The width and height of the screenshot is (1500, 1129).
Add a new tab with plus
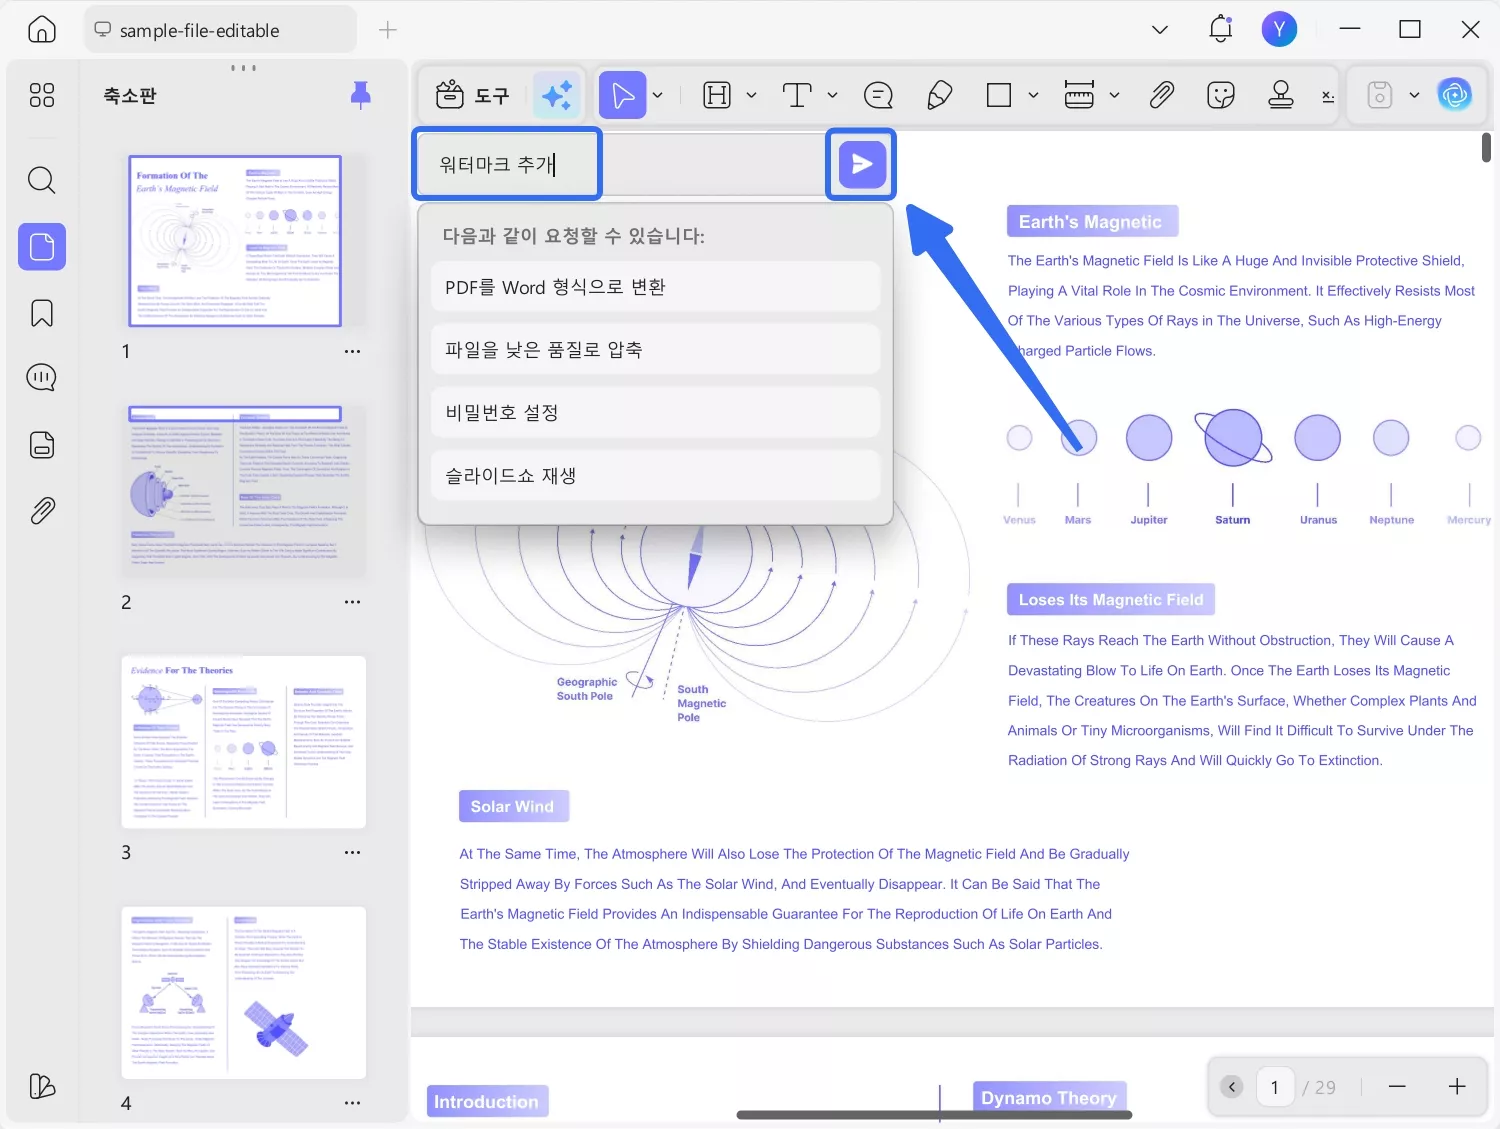[x=388, y=30]
